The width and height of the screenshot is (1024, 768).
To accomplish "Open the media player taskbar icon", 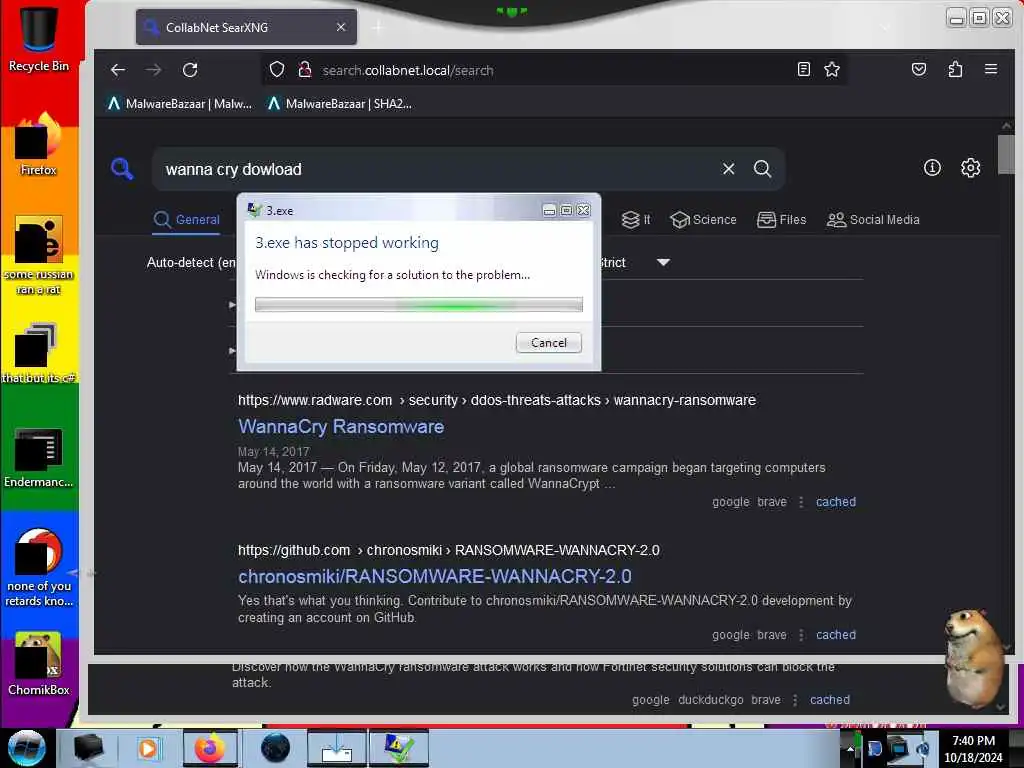I will click(148, 748).
